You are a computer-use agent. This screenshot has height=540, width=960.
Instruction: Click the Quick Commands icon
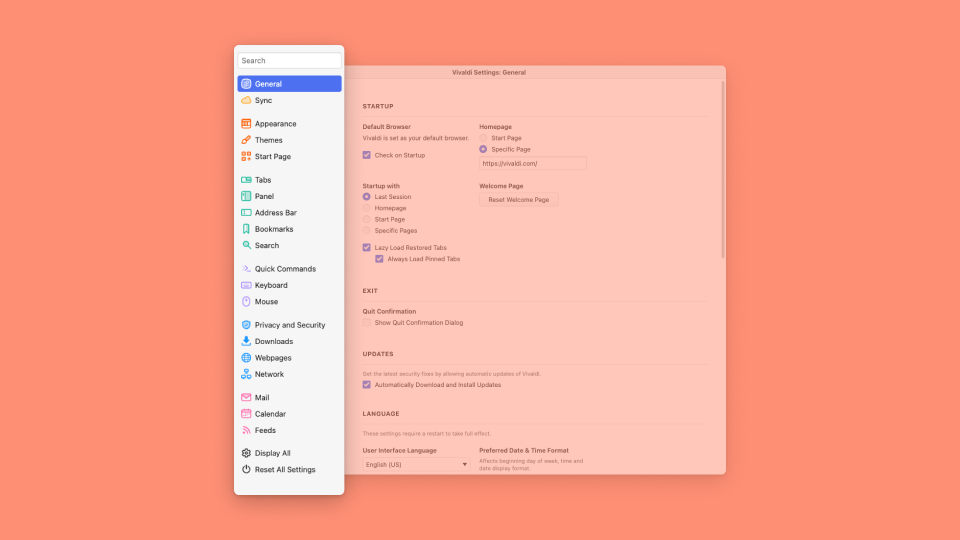tap(246, 269)
